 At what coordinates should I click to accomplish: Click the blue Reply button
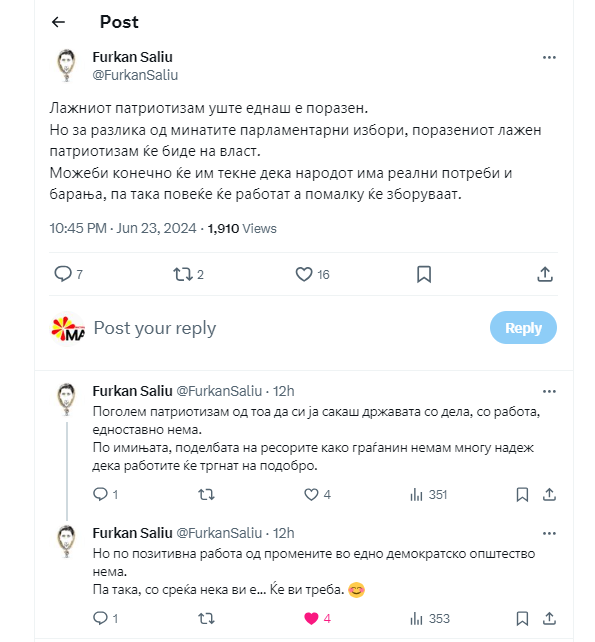pos(523,328)
